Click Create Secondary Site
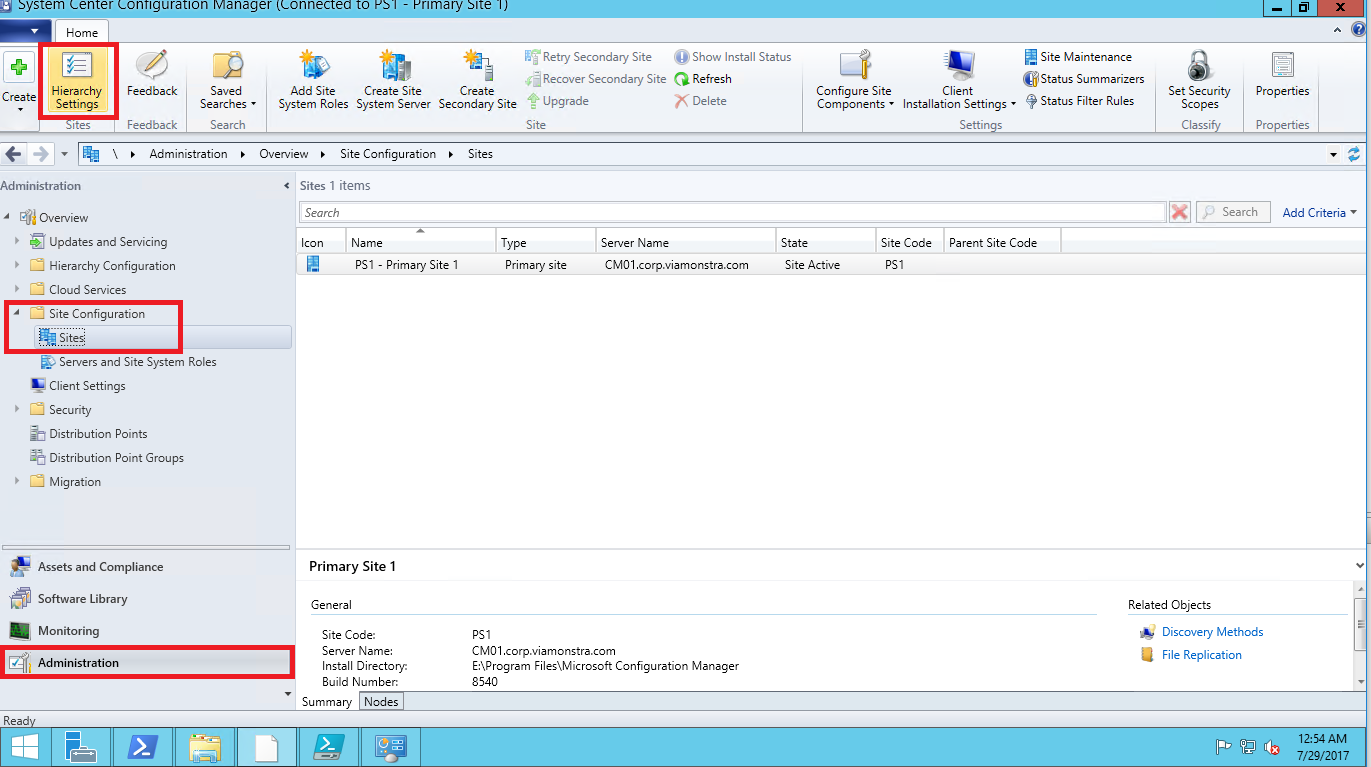 [x=477, y=81]
